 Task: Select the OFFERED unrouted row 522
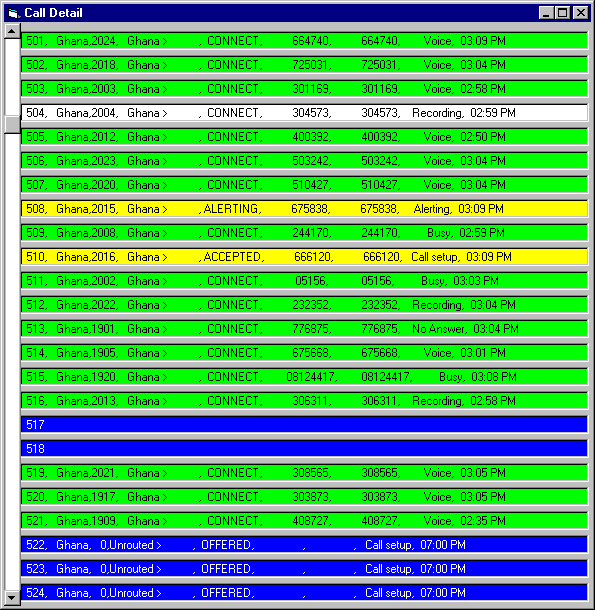point(304,545)
